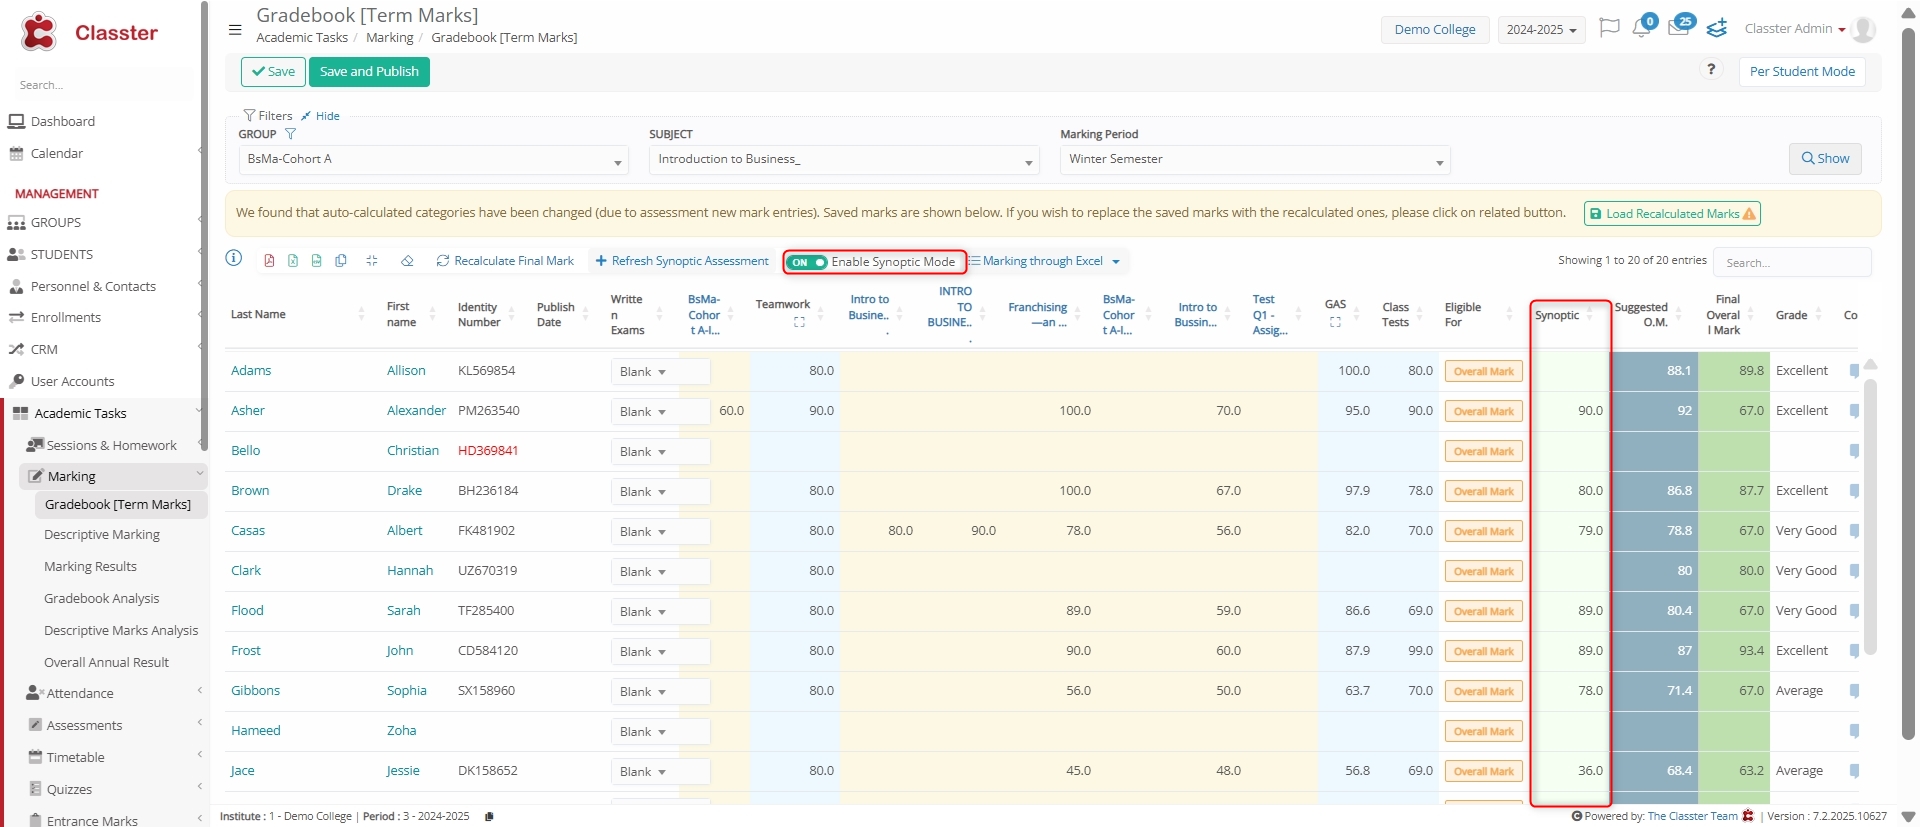Toggle the Enable Synoptic Mode switch
The image size is (1920, 827).
(807, 262)
